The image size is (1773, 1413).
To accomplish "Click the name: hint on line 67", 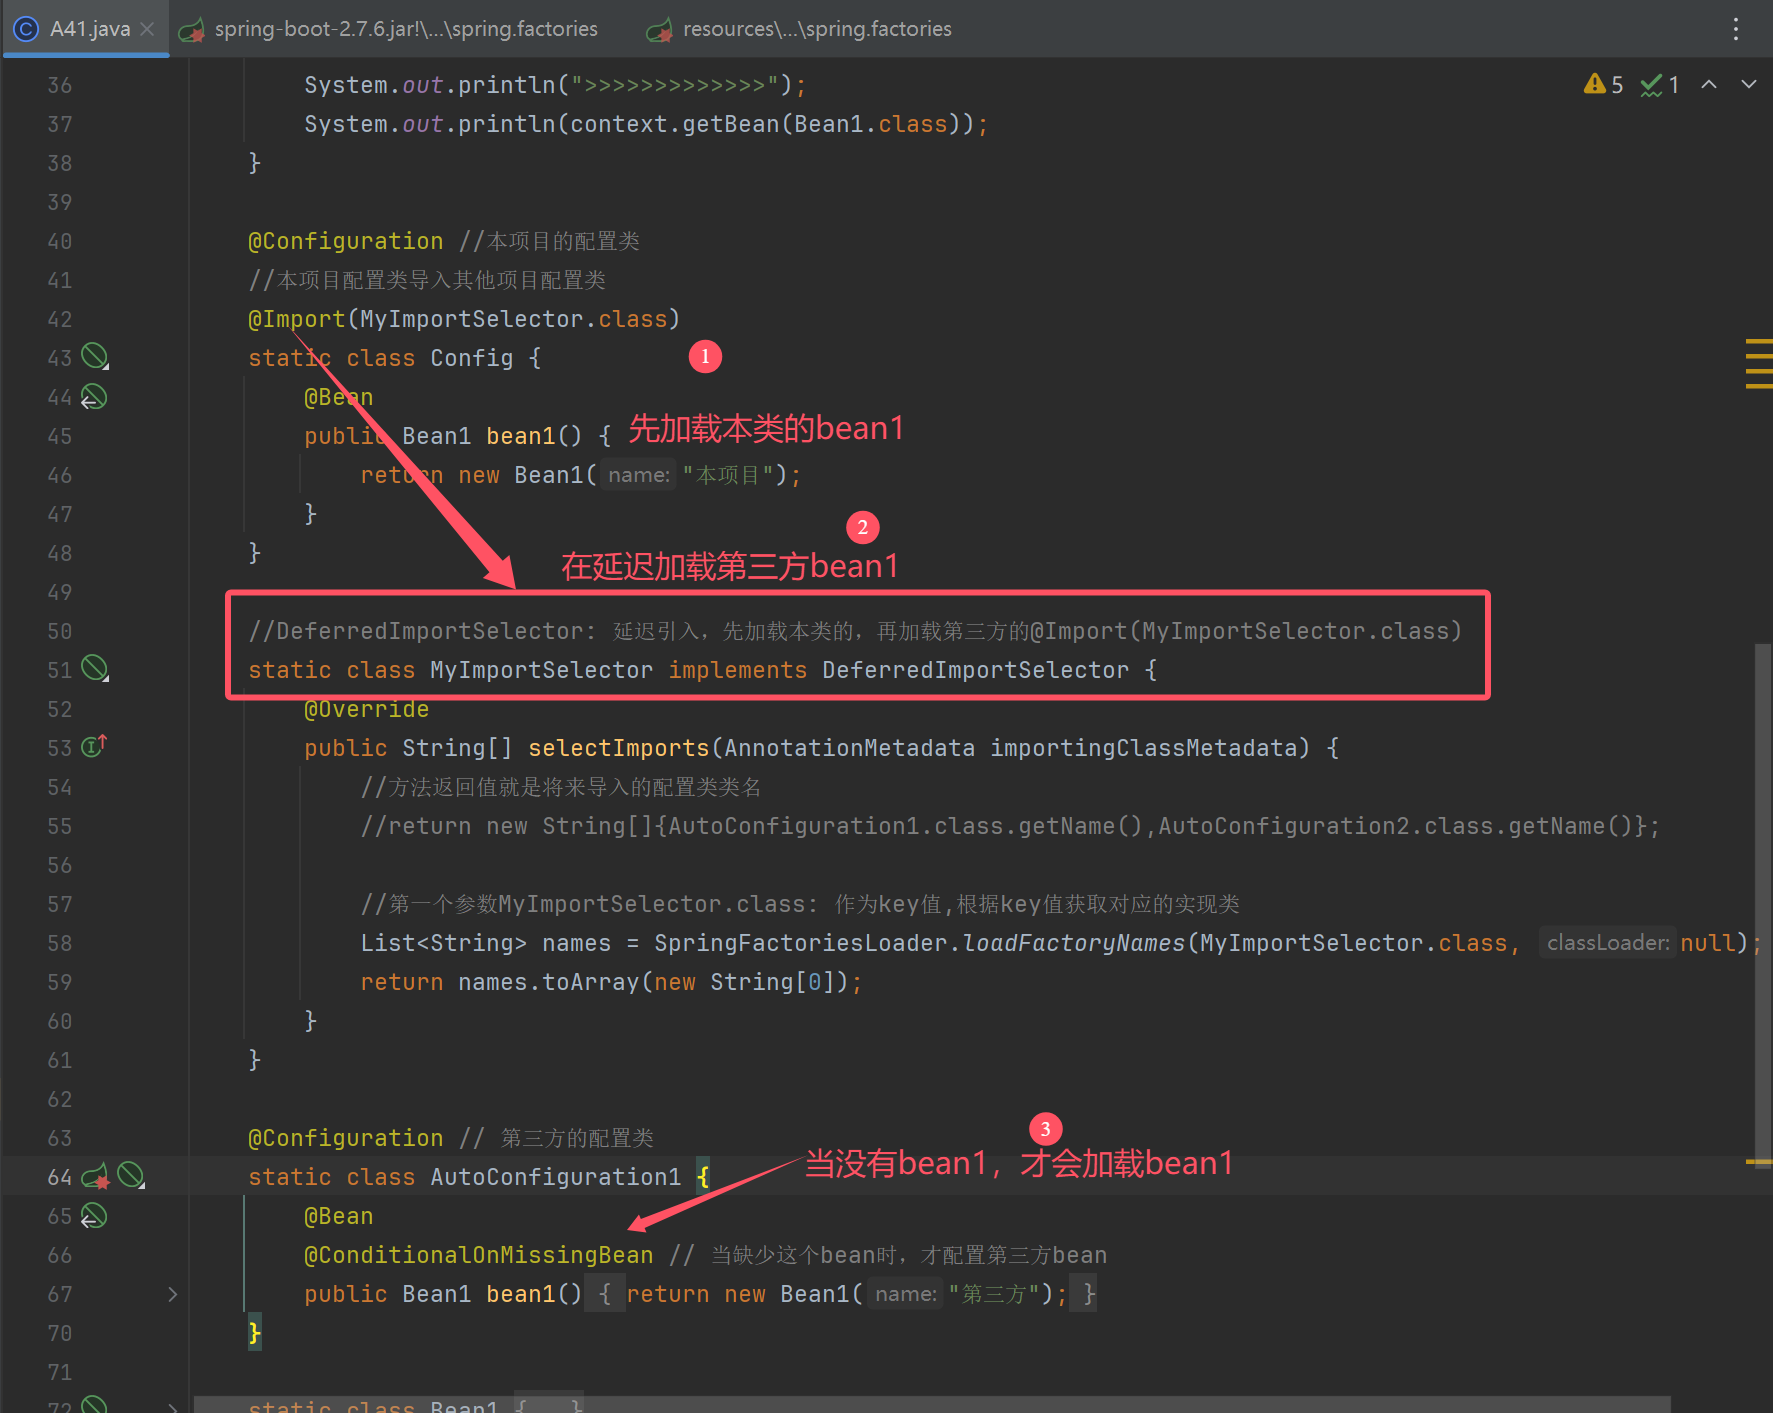I will (x=905, y=1294).
